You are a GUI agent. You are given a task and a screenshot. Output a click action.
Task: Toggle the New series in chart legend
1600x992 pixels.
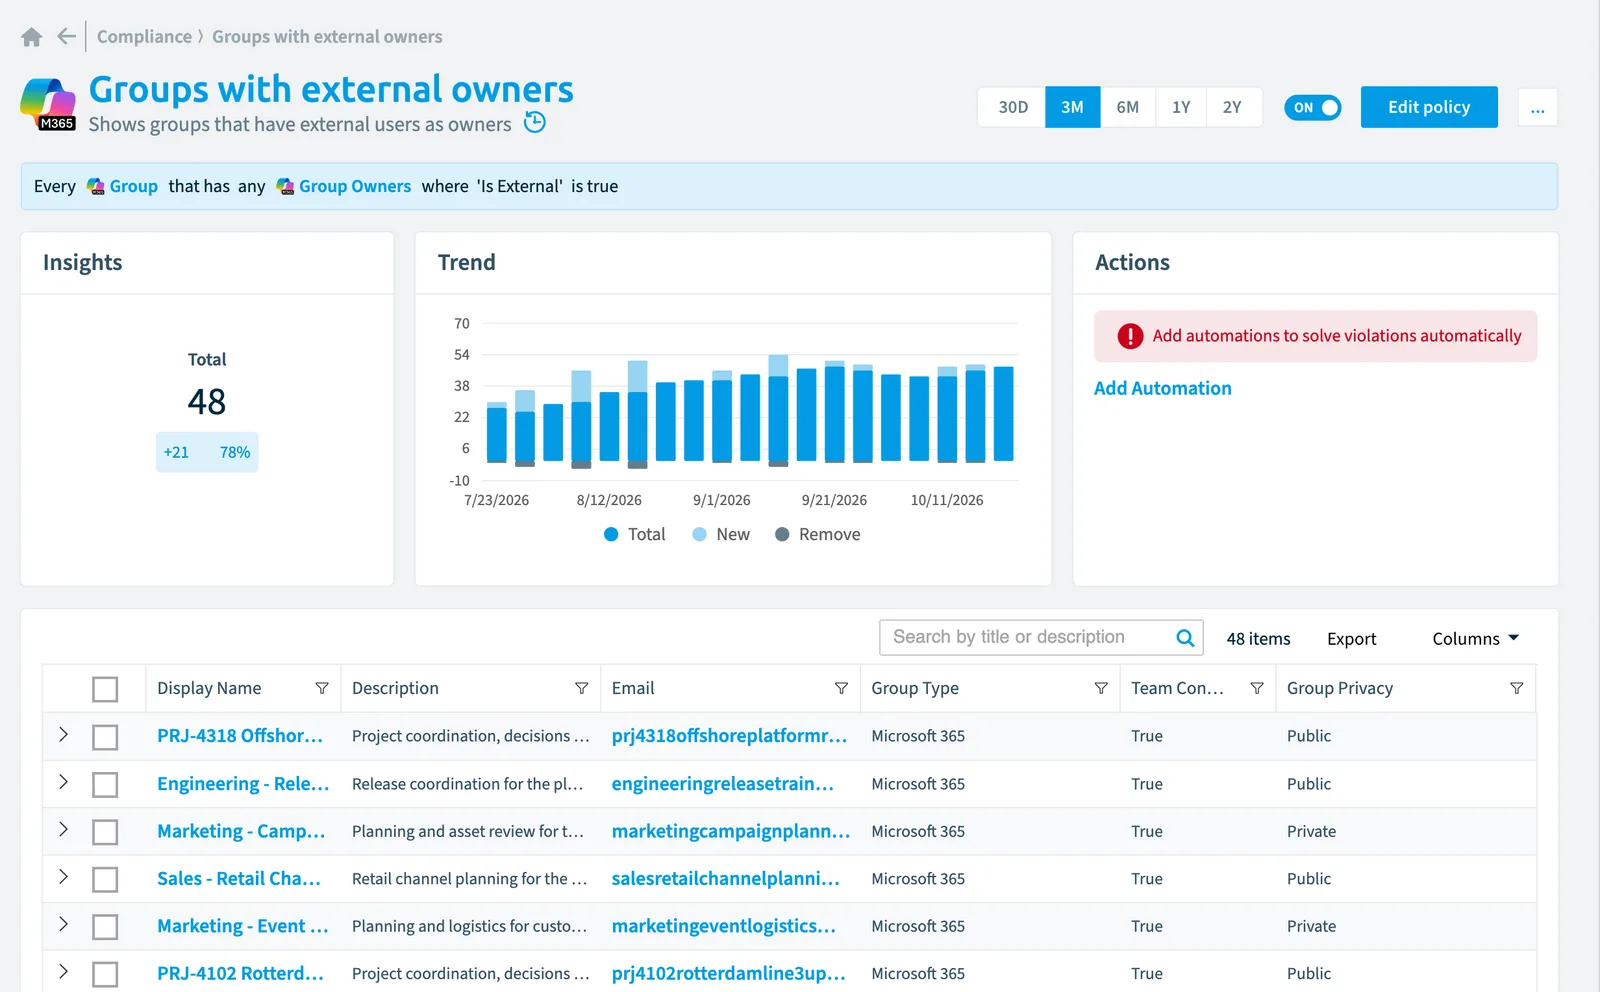(721, 535)
